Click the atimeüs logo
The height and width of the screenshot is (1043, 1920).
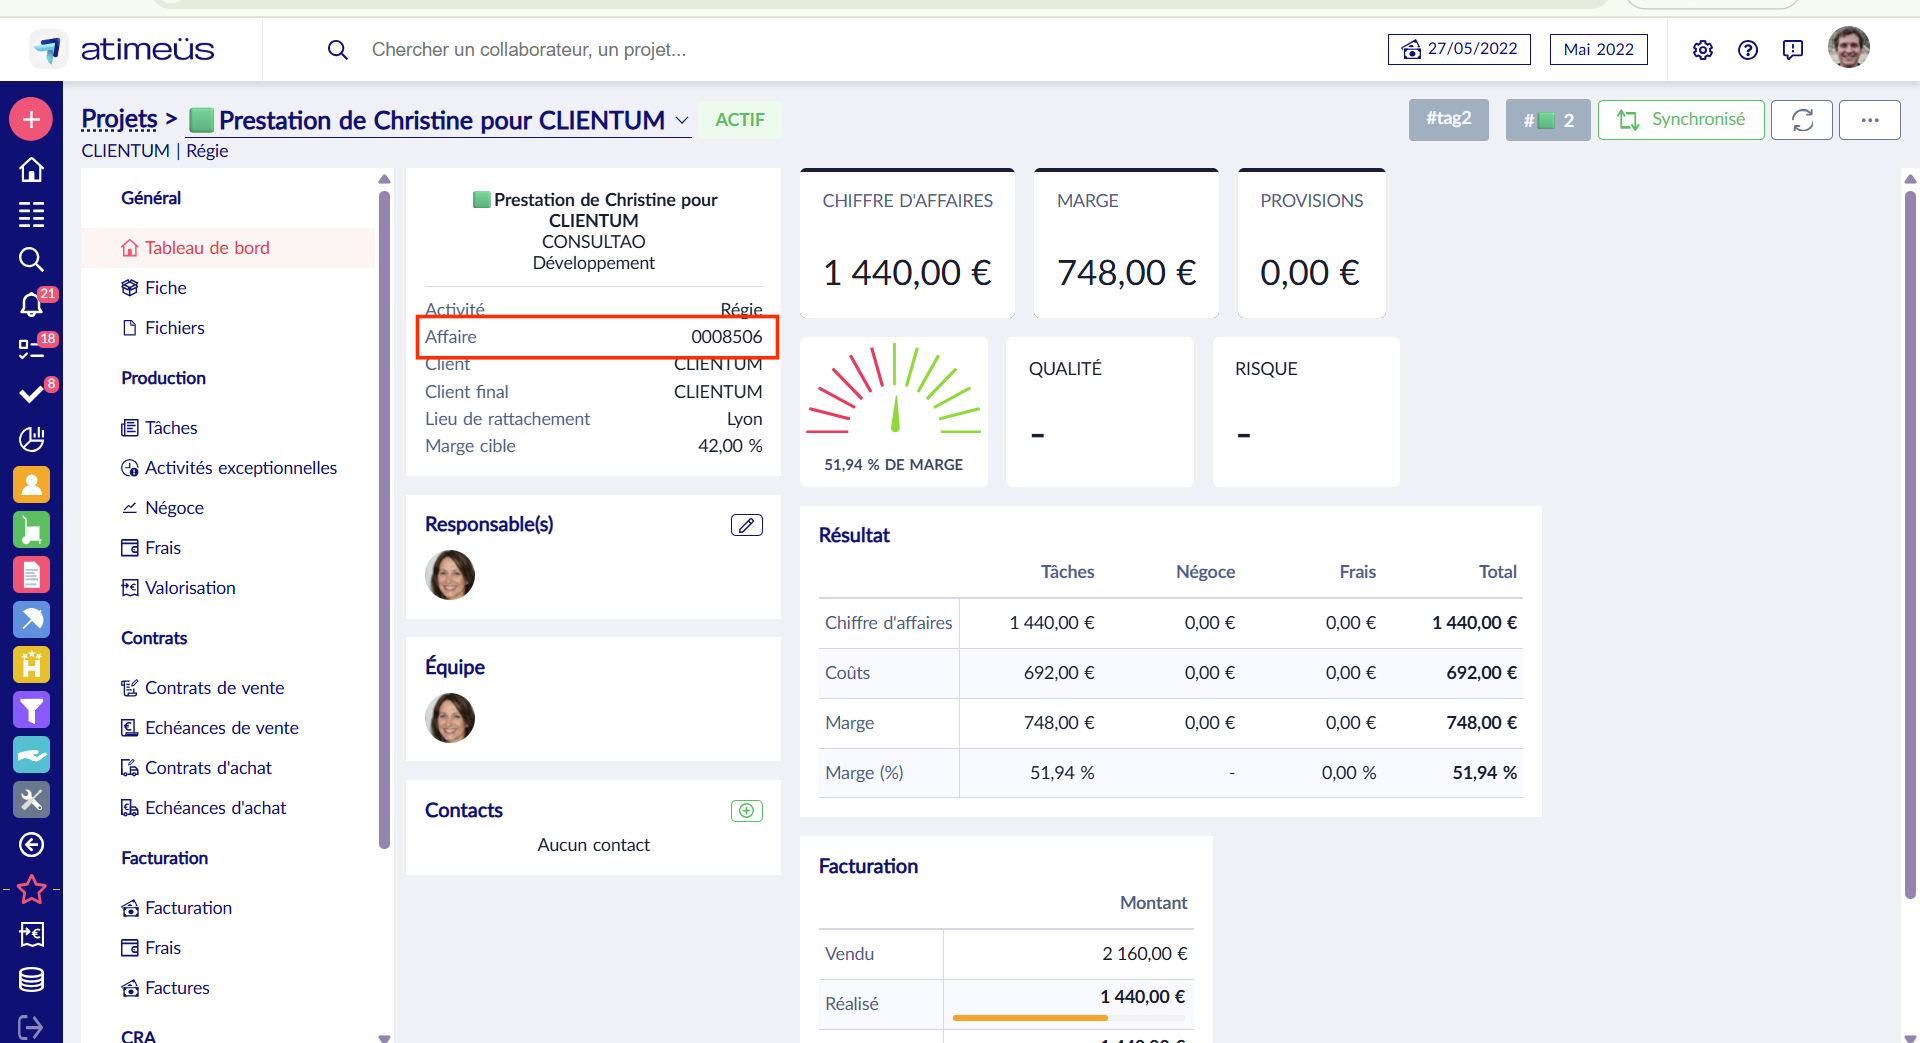coord(124,49)
